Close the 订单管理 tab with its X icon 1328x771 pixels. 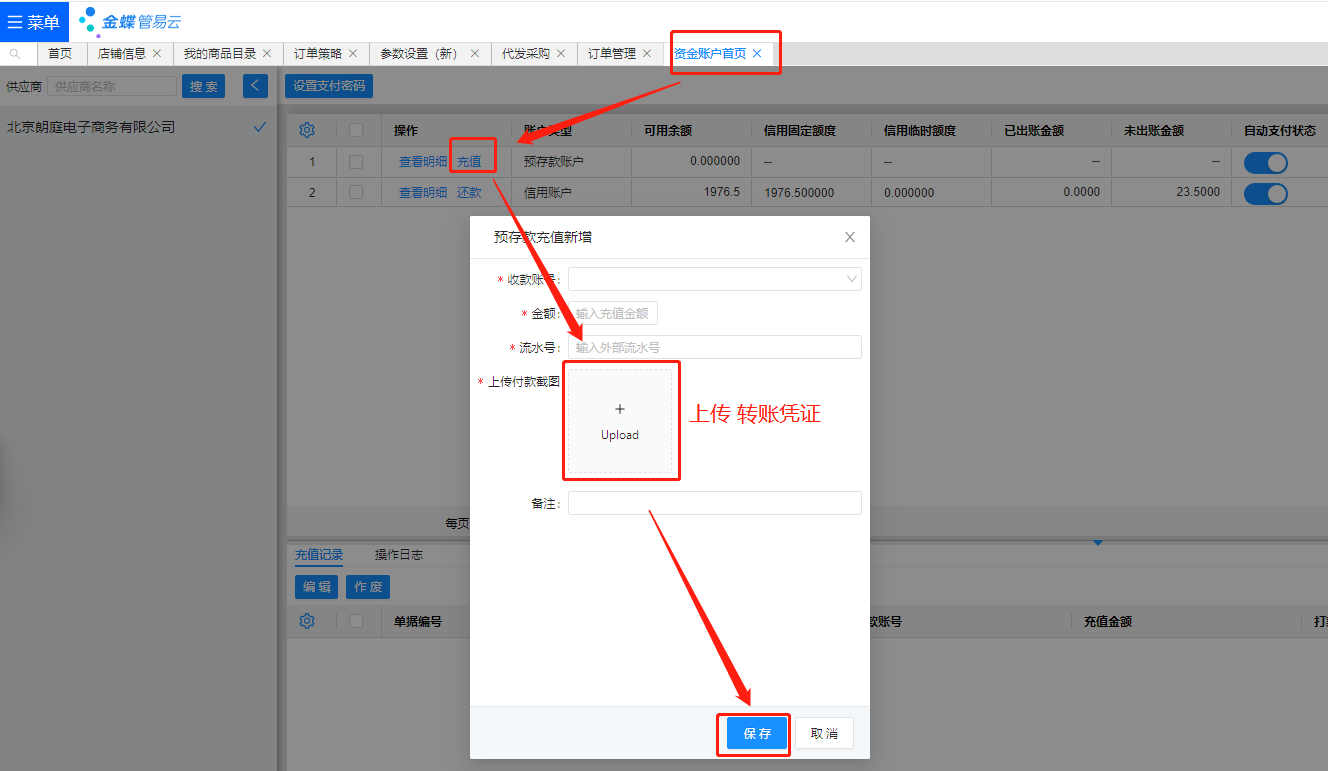pos(647,54)
